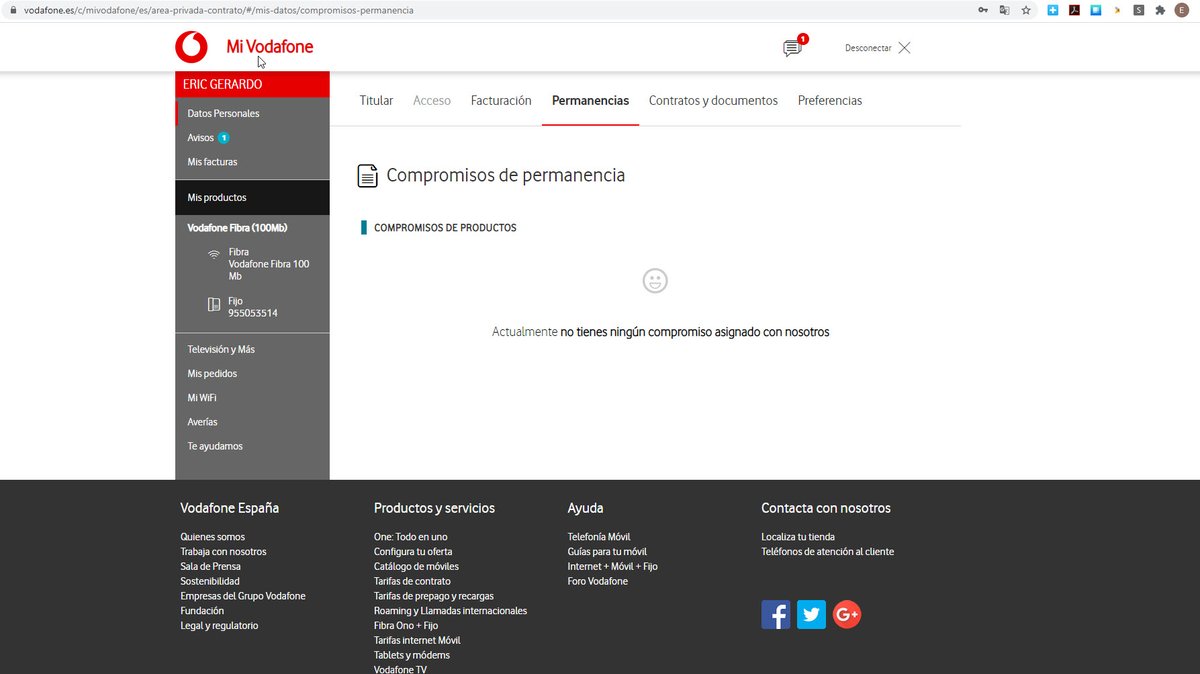Click the Avisos badge showing 1

point(224,138)
